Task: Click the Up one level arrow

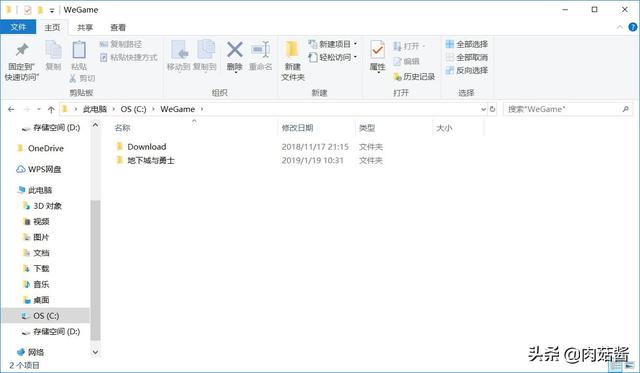Action: pos(51,109)
